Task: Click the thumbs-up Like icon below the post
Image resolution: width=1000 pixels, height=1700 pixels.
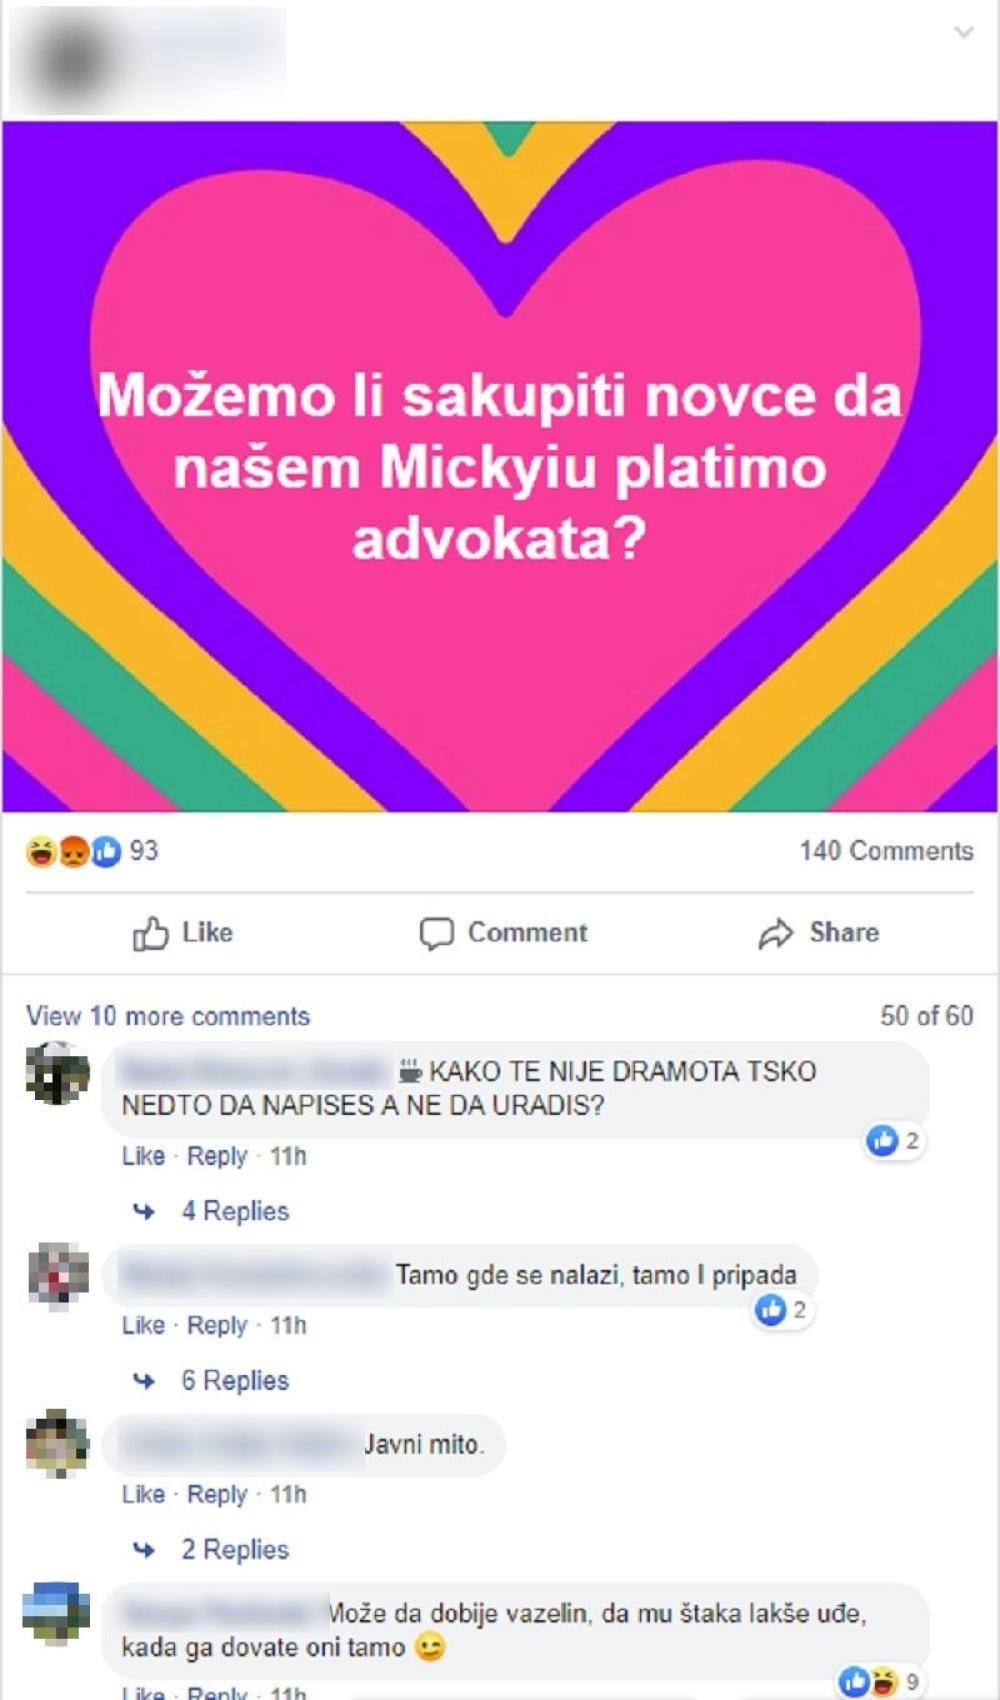Action: 151,933
